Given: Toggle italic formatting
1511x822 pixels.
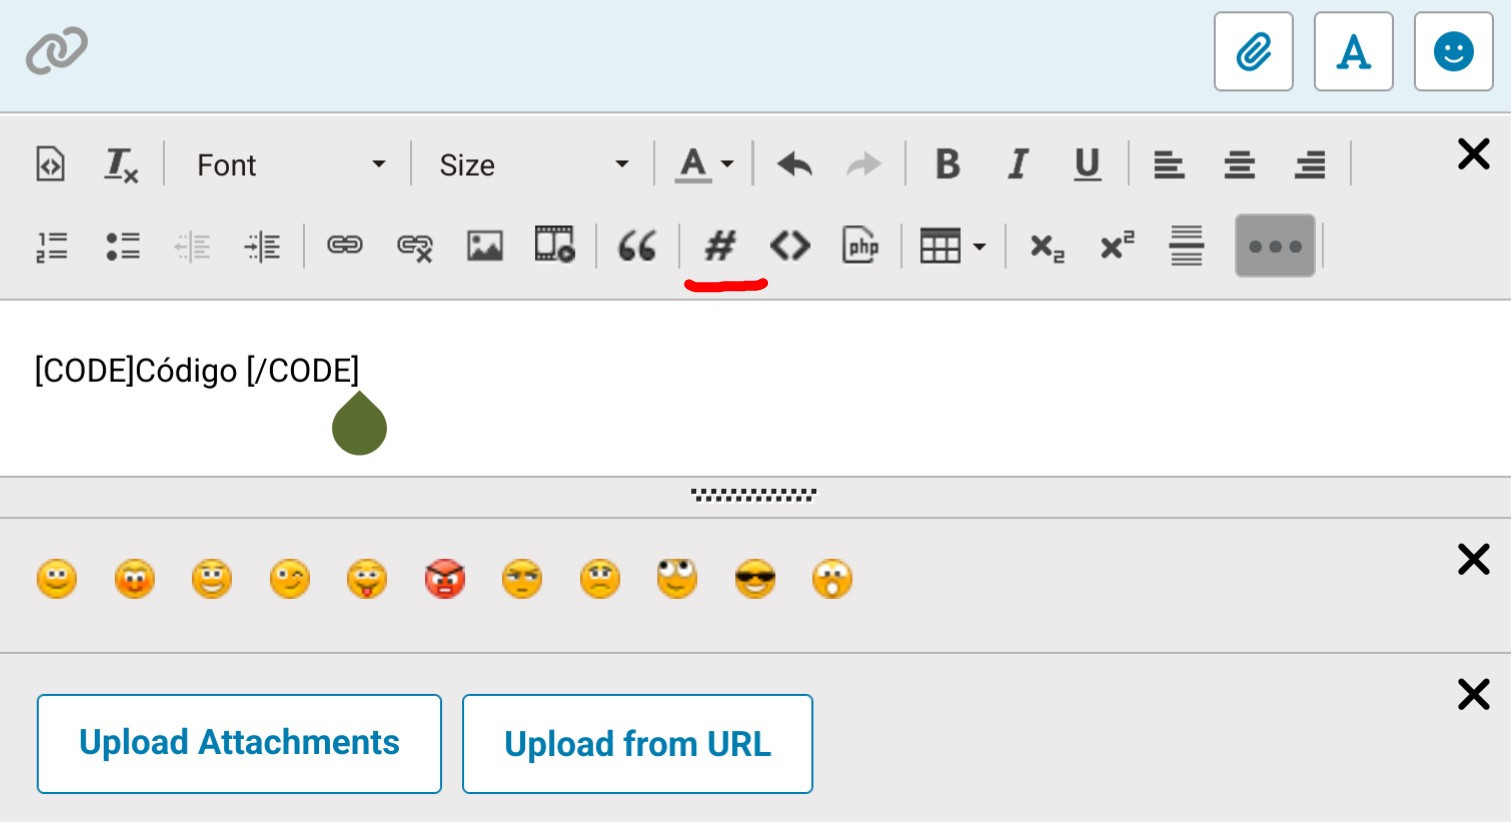Looking at the screenshot, I should point(1018,164).
